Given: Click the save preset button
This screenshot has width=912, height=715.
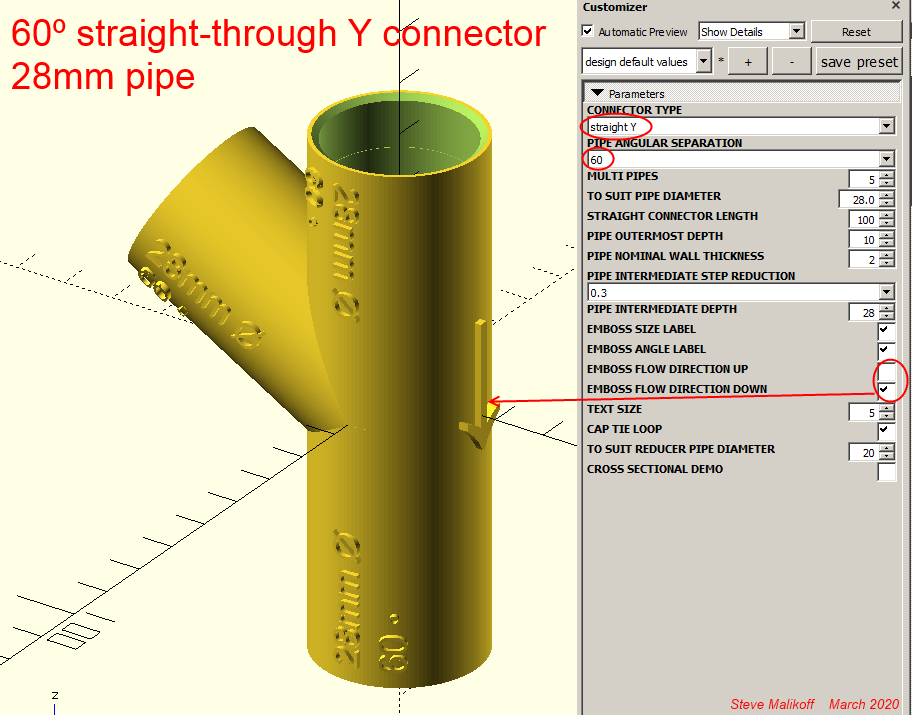Looking at the screenshot, I should click(x=858, y=61).
